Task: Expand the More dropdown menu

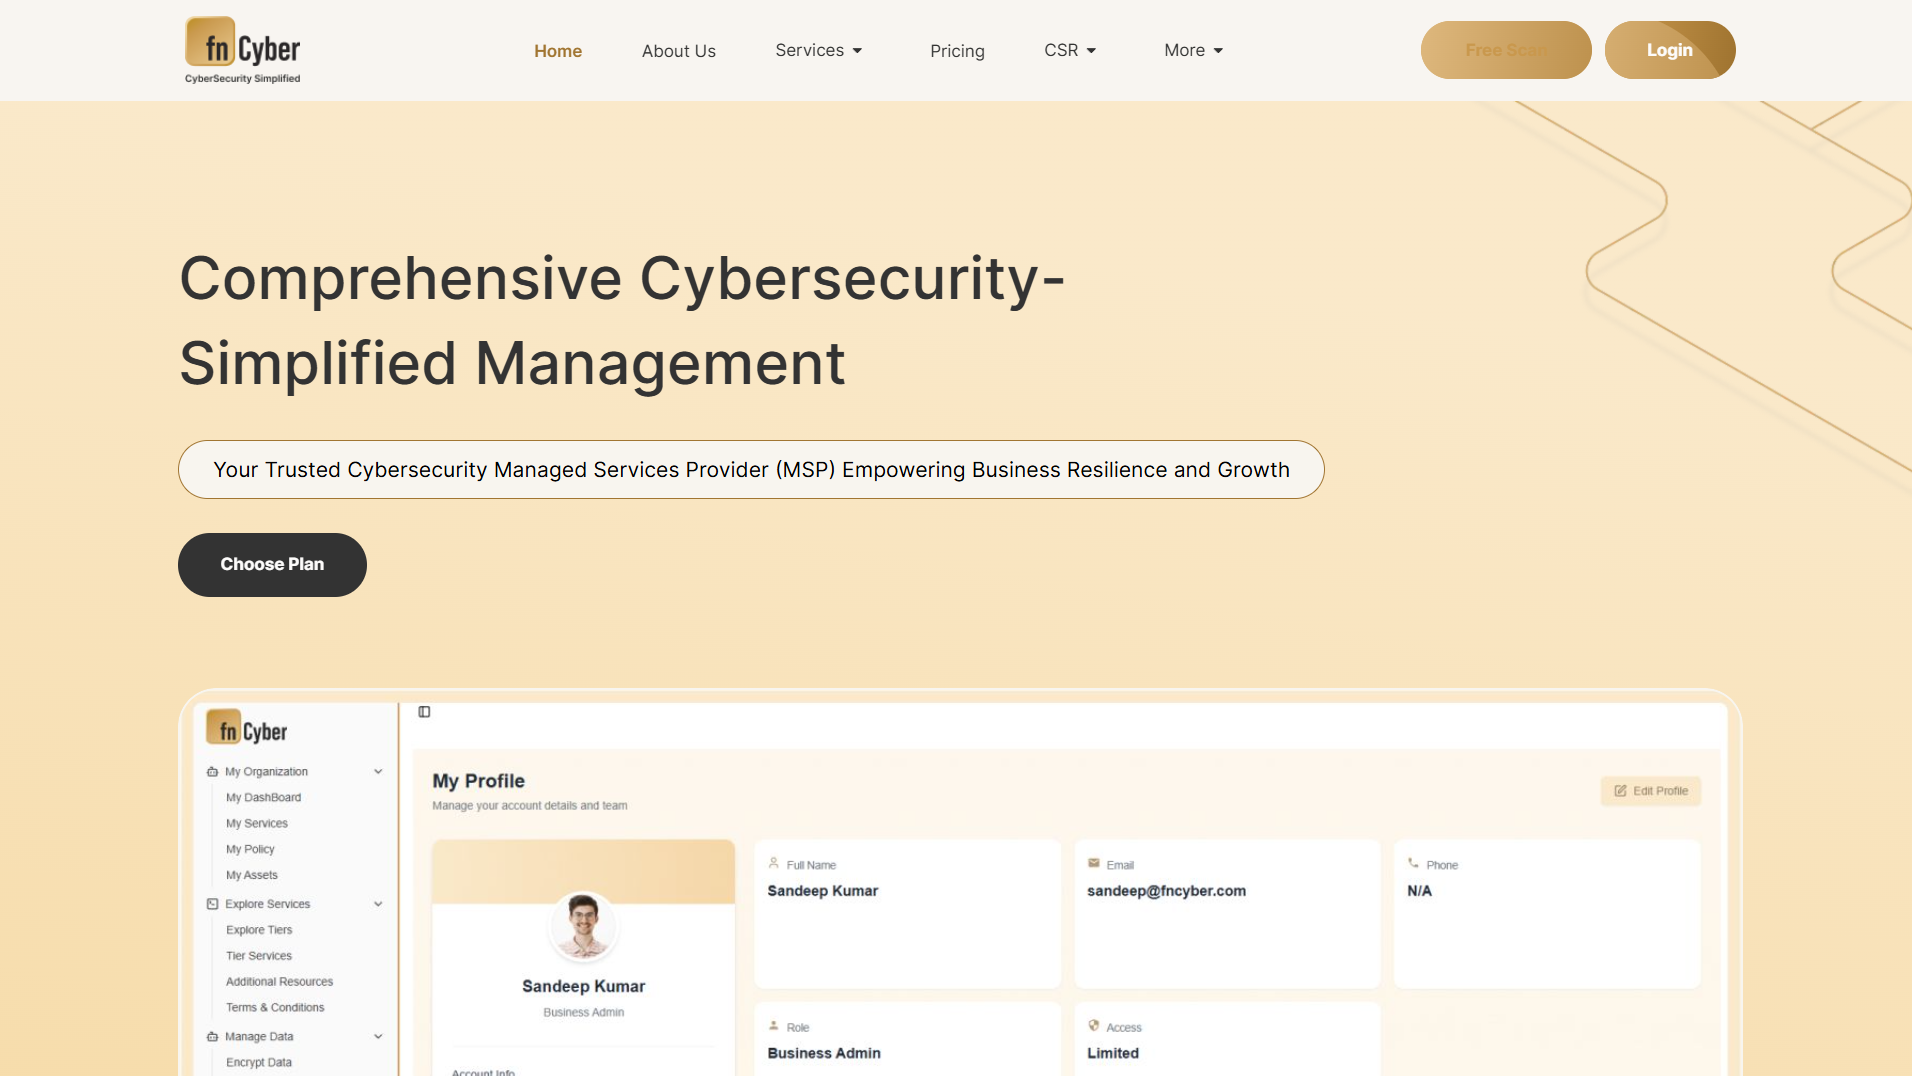Action: click(1193, 51)
